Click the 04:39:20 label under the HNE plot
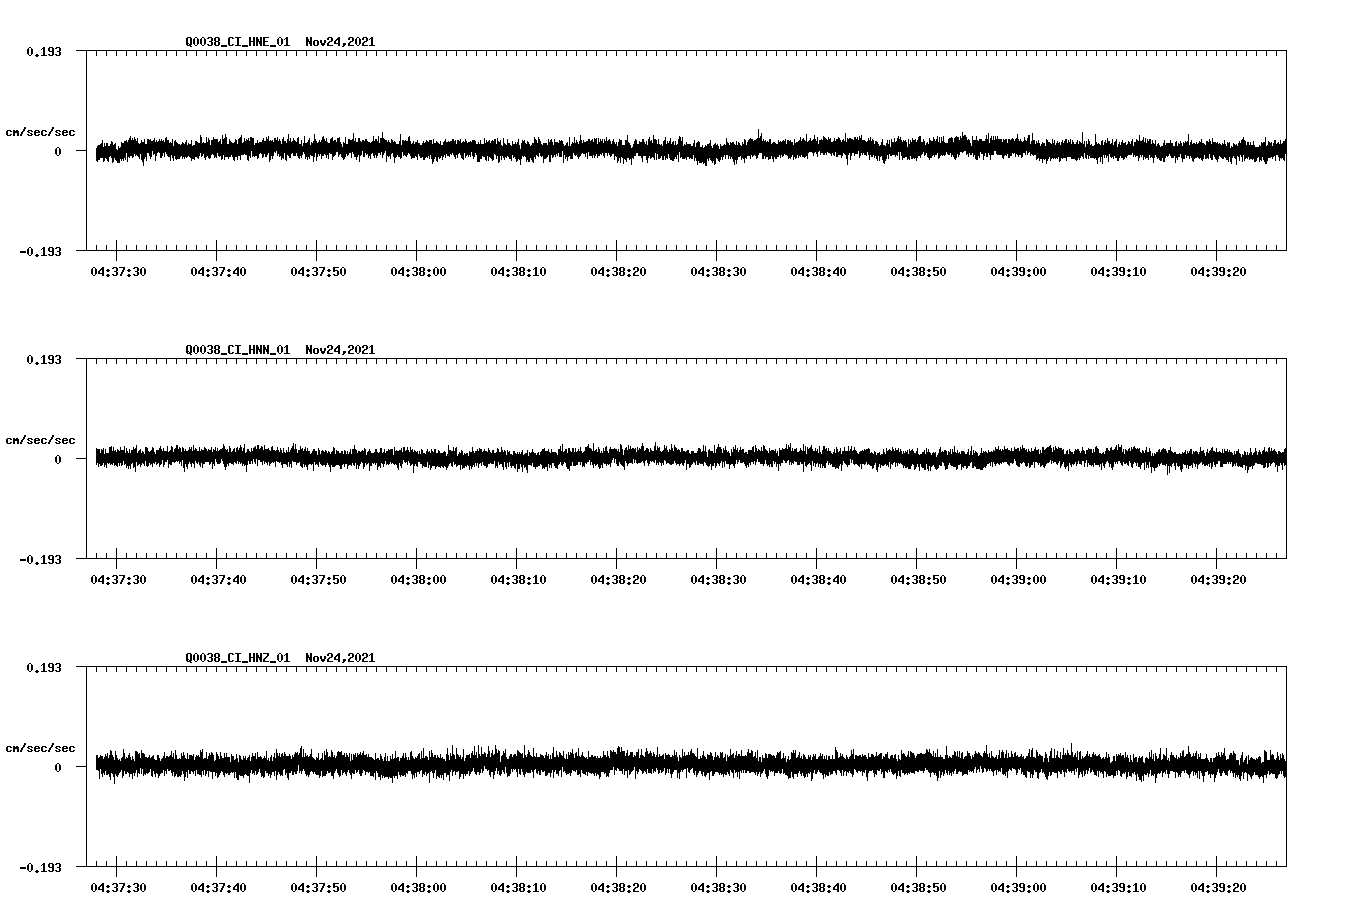The width and height of the screenshot is (1358, 924). pyautogui.click(x=1218, y=272)
